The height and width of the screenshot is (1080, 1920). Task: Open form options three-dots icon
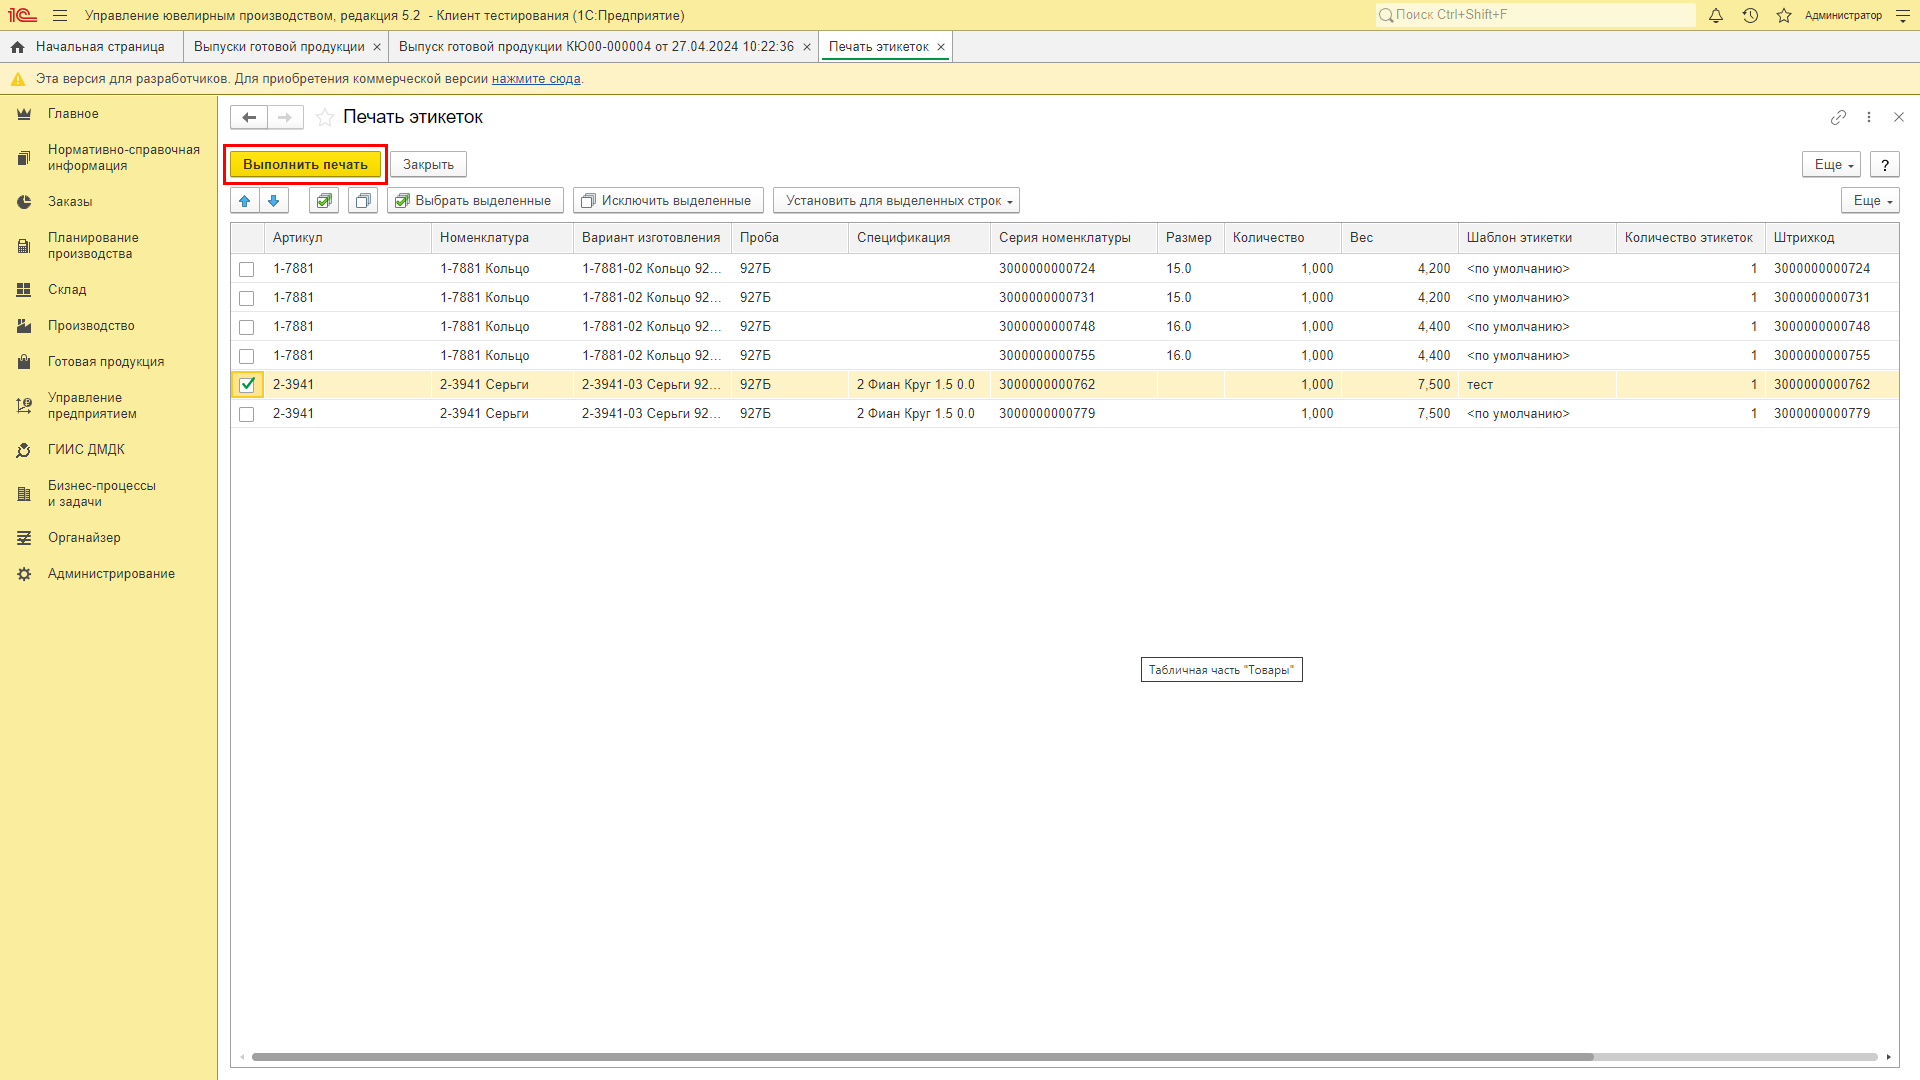[1869, 117]
